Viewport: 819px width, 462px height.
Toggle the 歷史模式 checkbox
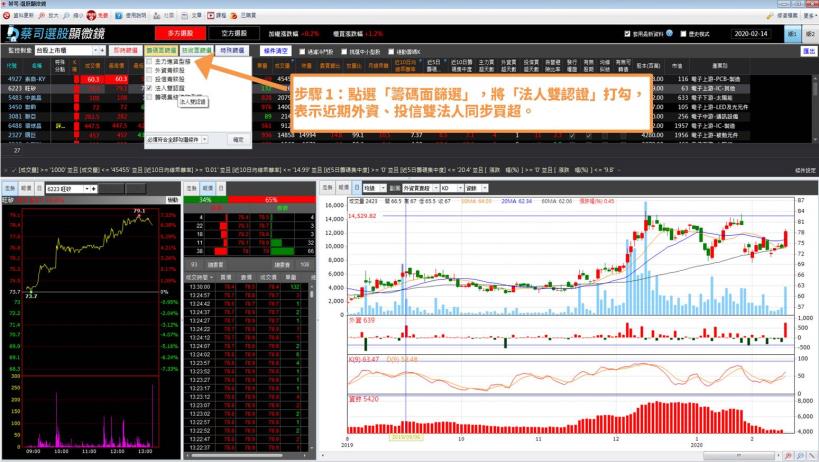[683, 33]
